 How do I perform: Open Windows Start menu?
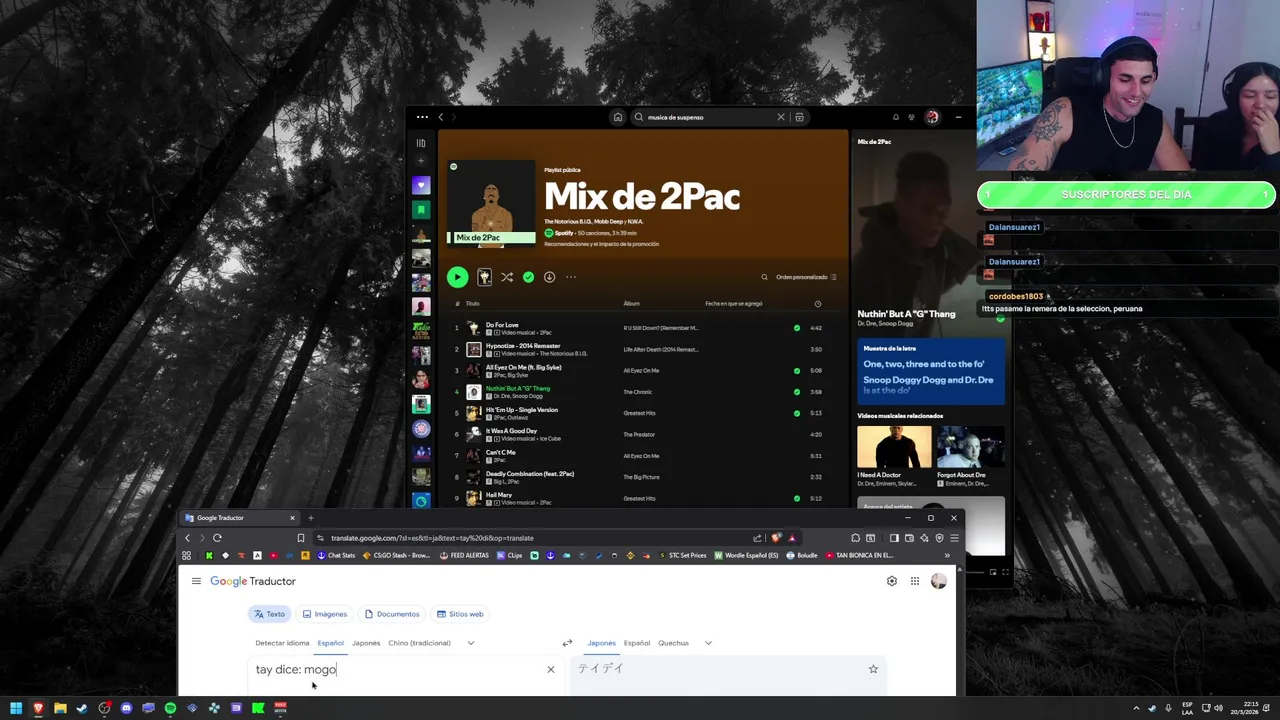(x=16, y=708)
